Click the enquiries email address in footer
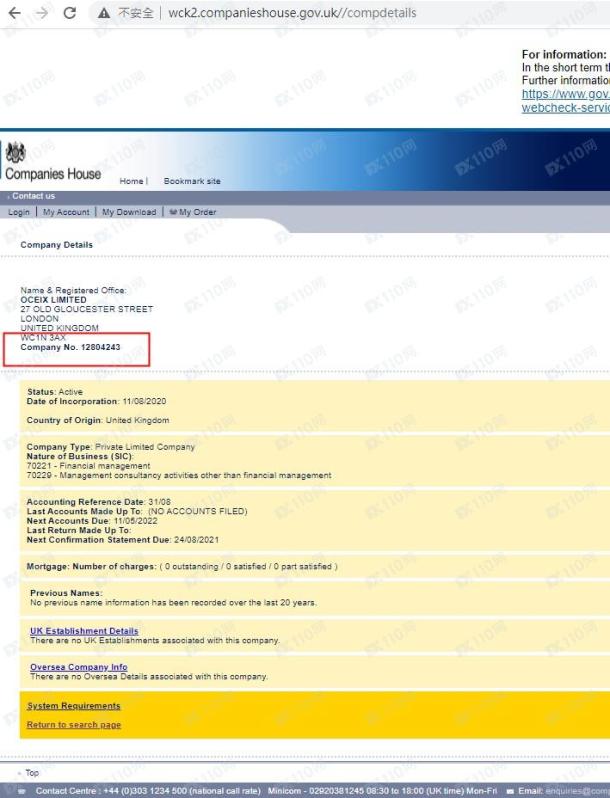This screenshot has height=798, width=610. (577, 791)
